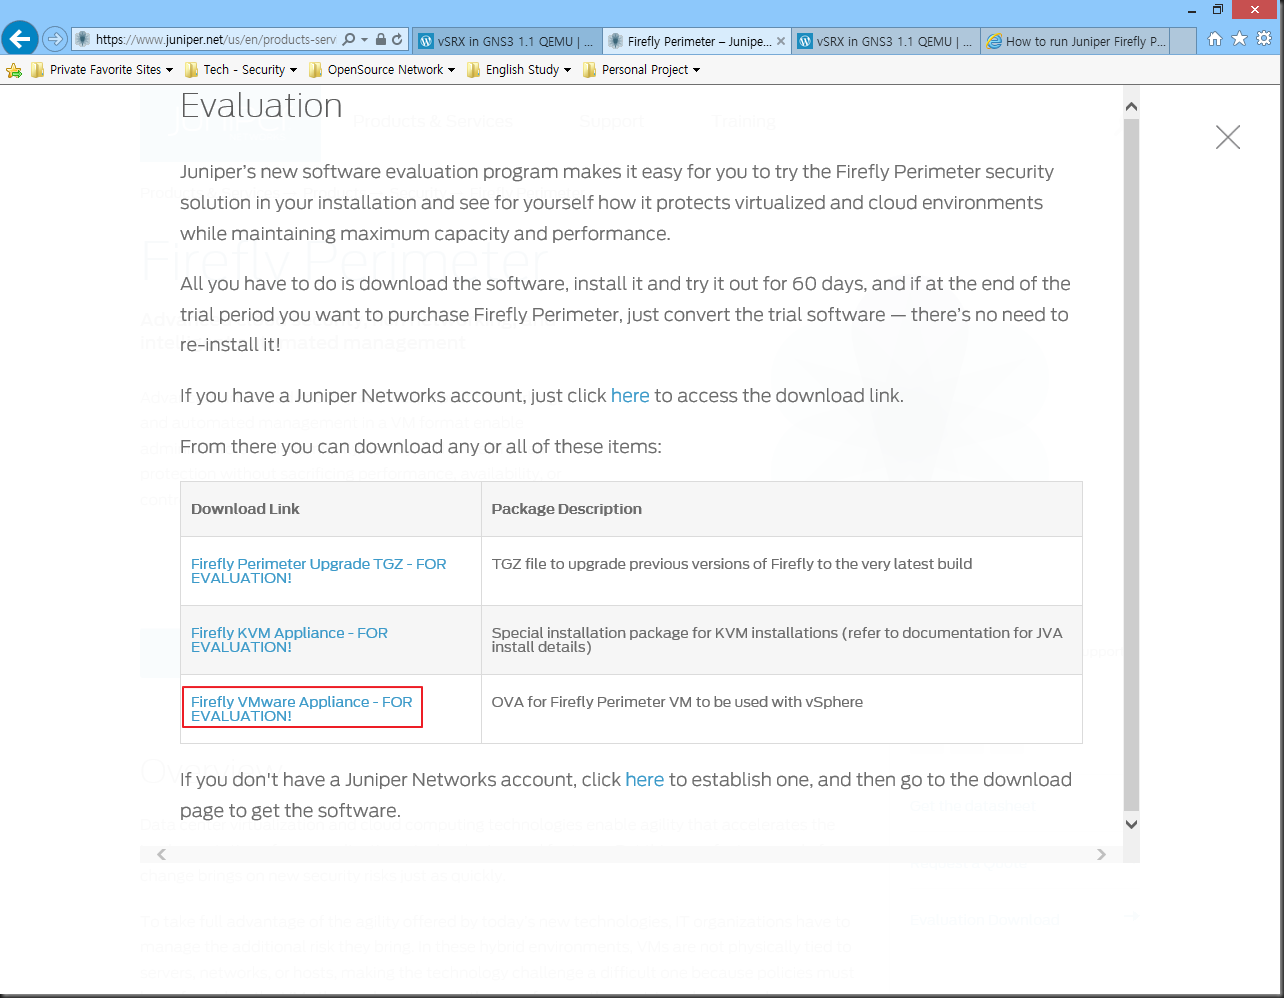
Task: Expand the Tech - Security favorites folder
Action: coord(241,70)
